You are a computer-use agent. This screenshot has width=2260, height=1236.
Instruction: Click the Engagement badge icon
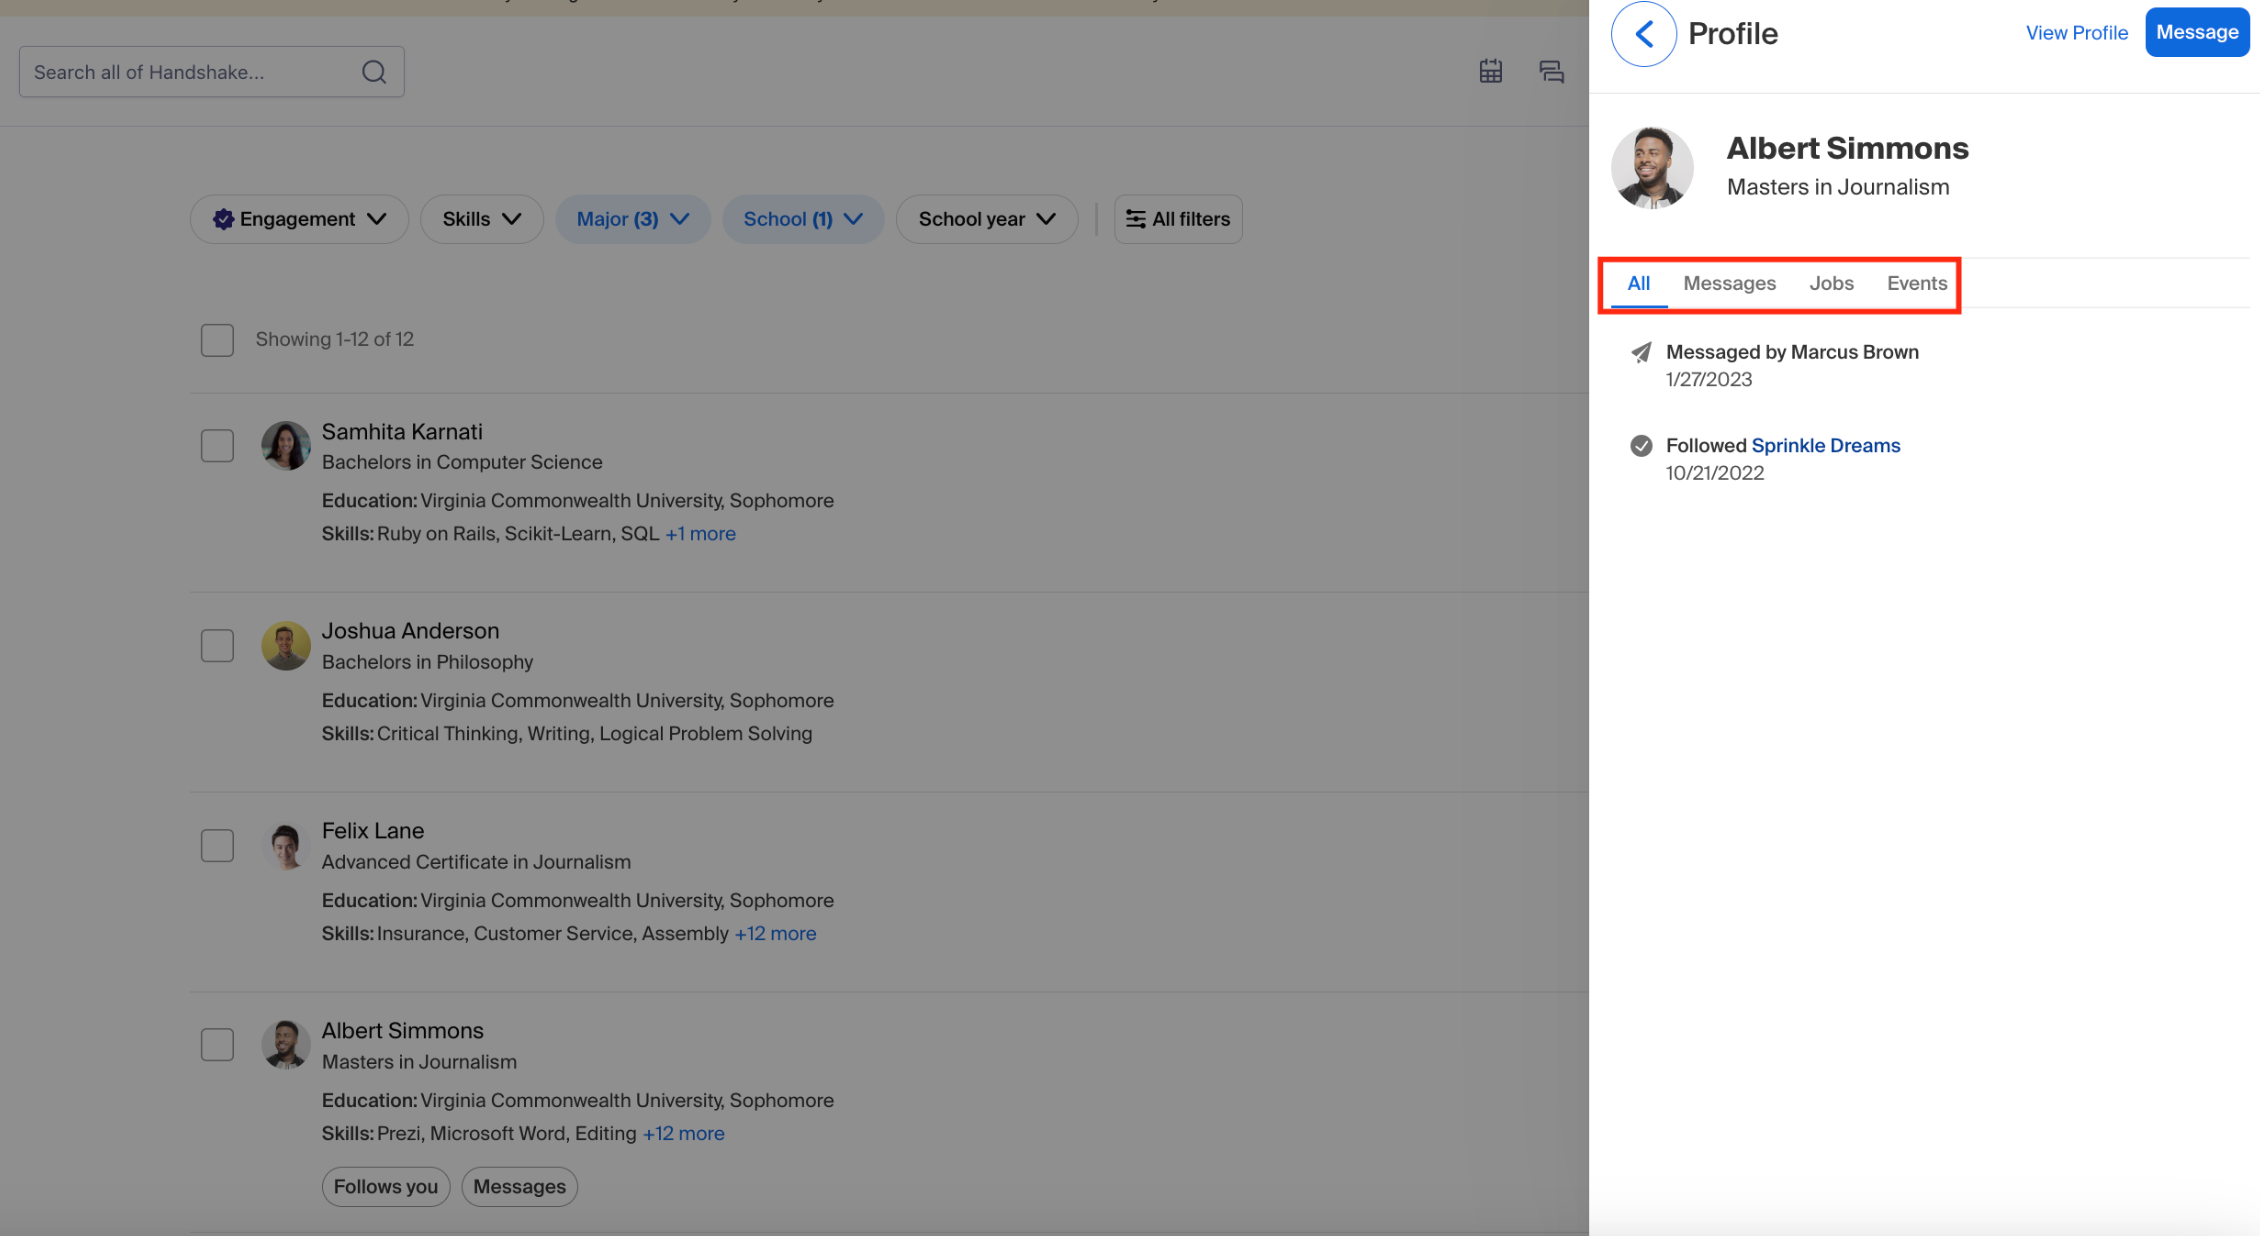[223, 219]
